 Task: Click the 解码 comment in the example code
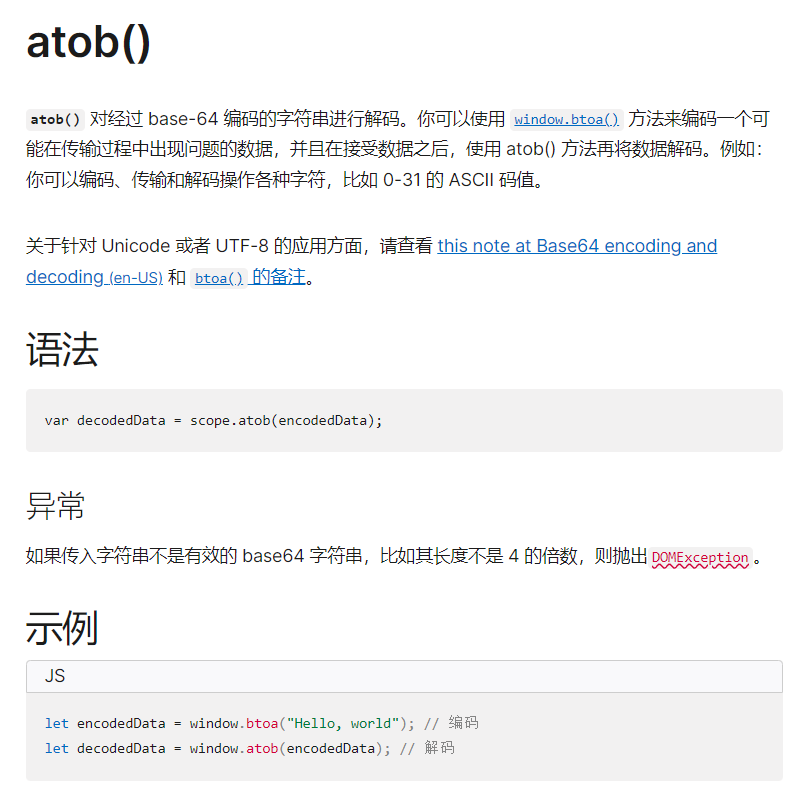click(x=439, y=748)
